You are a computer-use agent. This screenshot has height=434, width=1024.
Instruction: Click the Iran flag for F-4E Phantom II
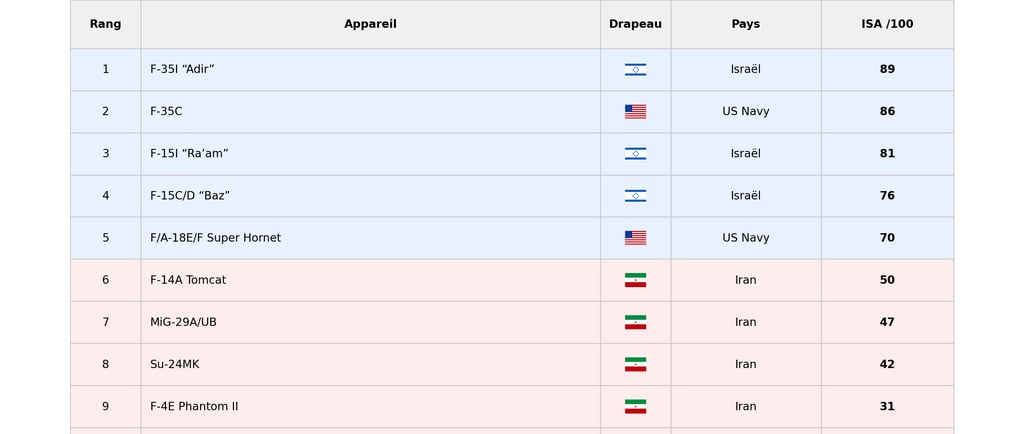[x=635, y=407]
